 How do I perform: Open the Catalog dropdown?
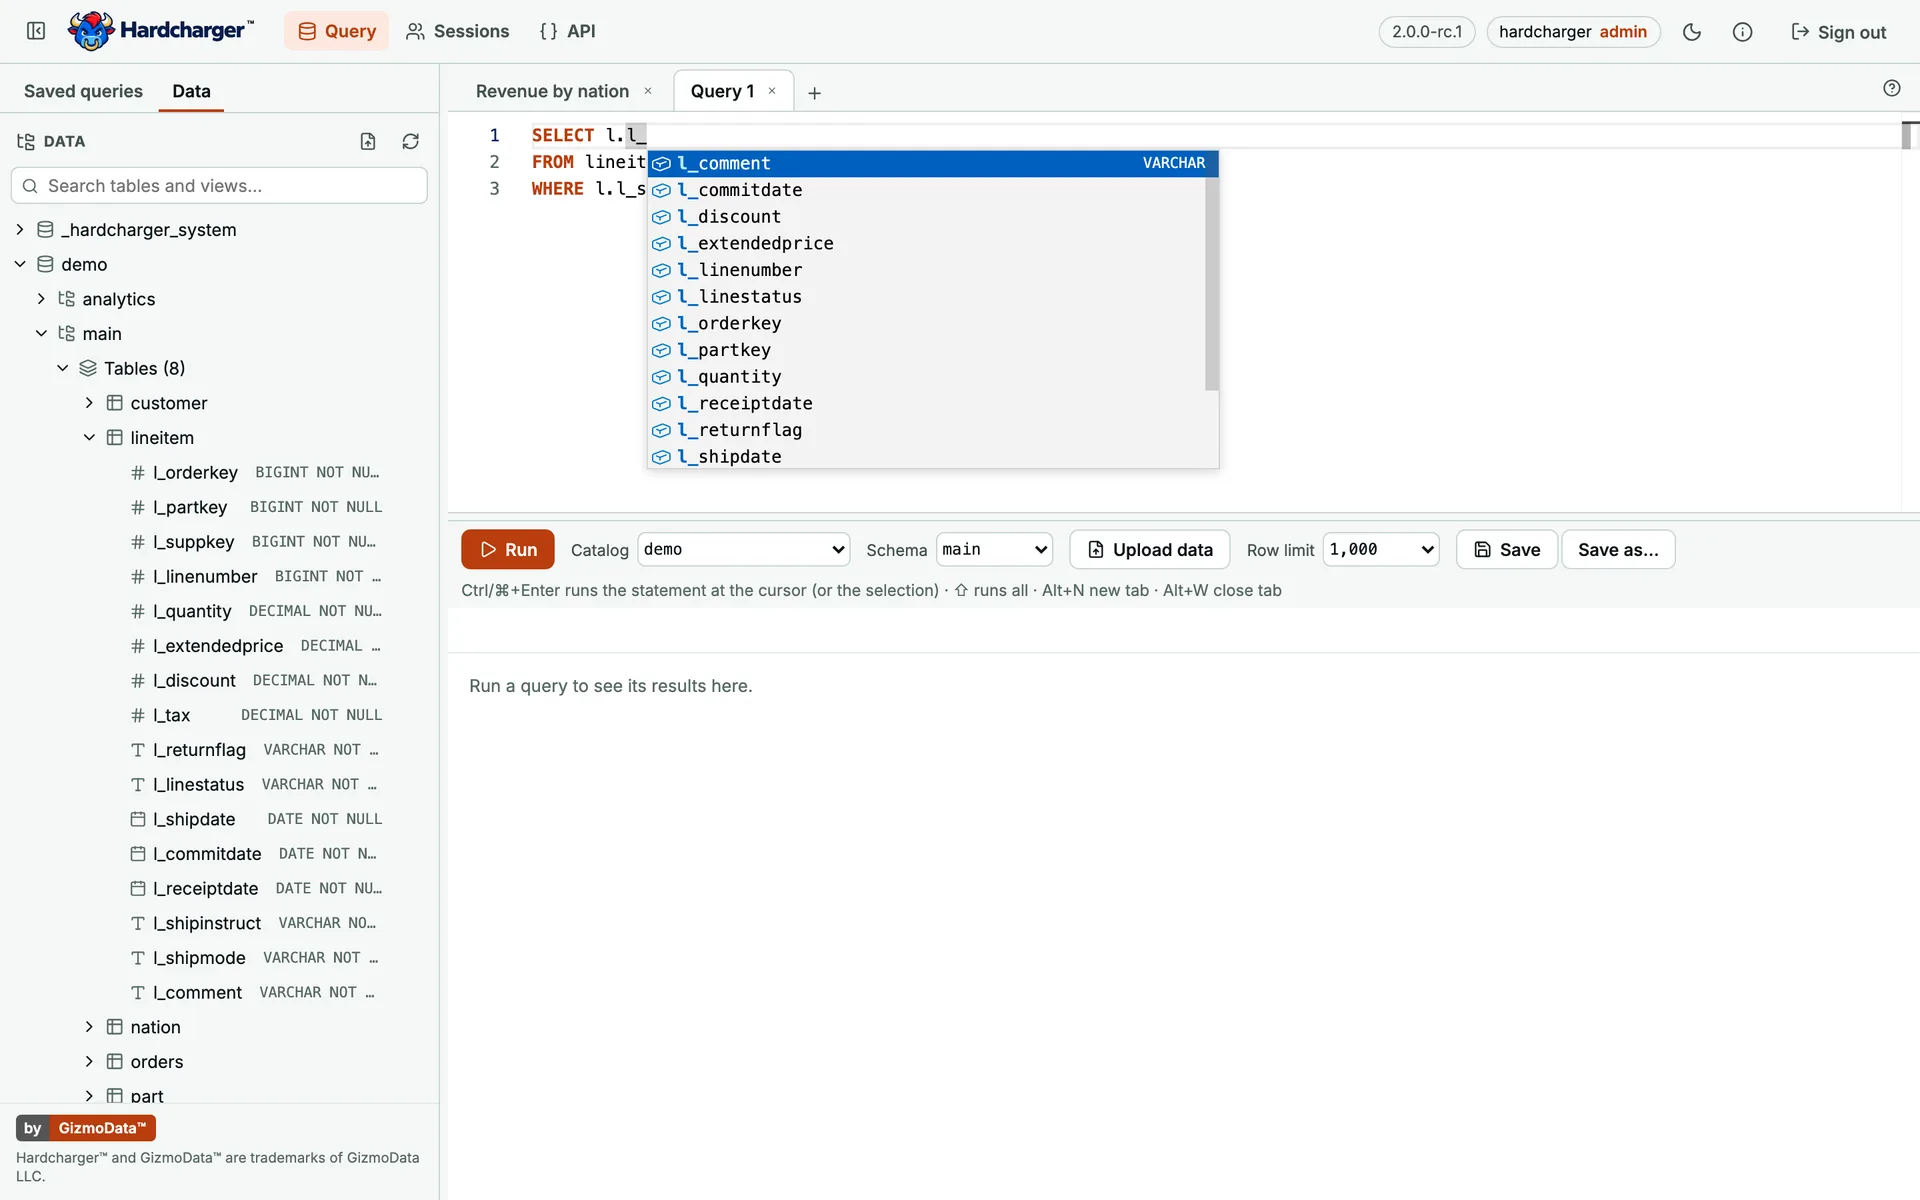click(743, 549)
